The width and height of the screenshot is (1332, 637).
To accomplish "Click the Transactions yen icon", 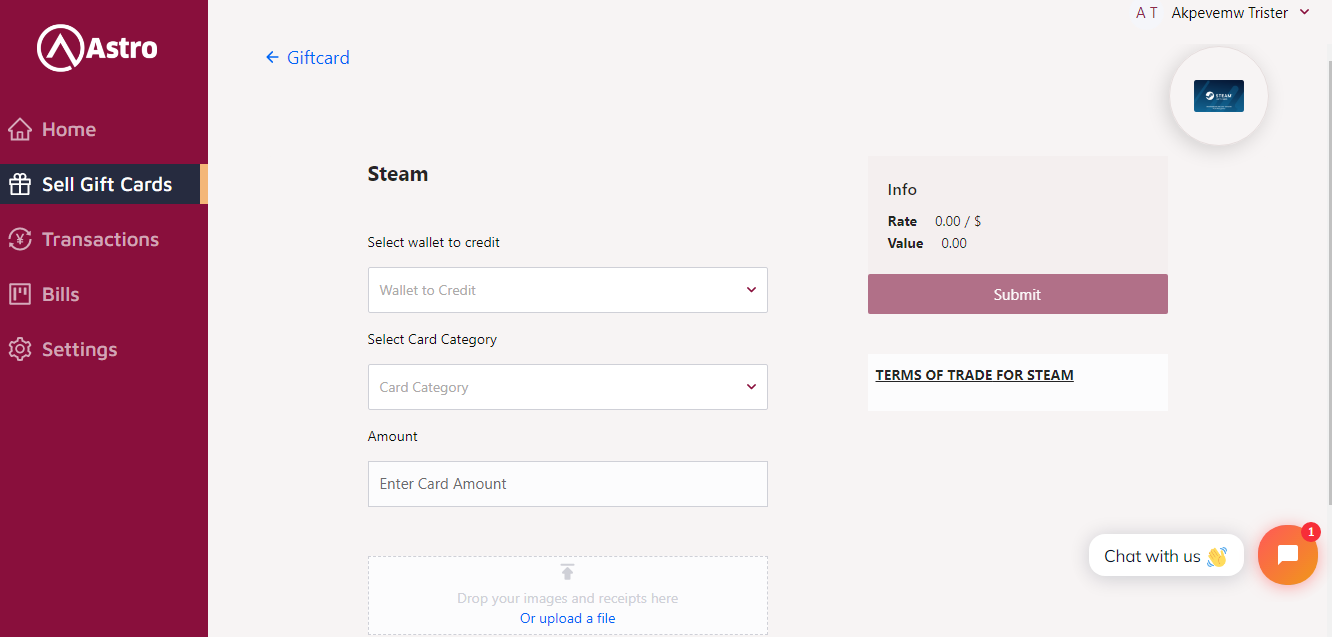I will (20, 239).
